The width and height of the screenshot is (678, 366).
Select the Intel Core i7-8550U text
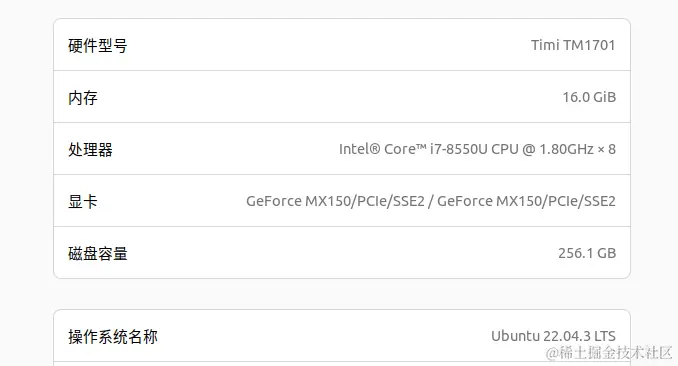click(x=413, y=149)
